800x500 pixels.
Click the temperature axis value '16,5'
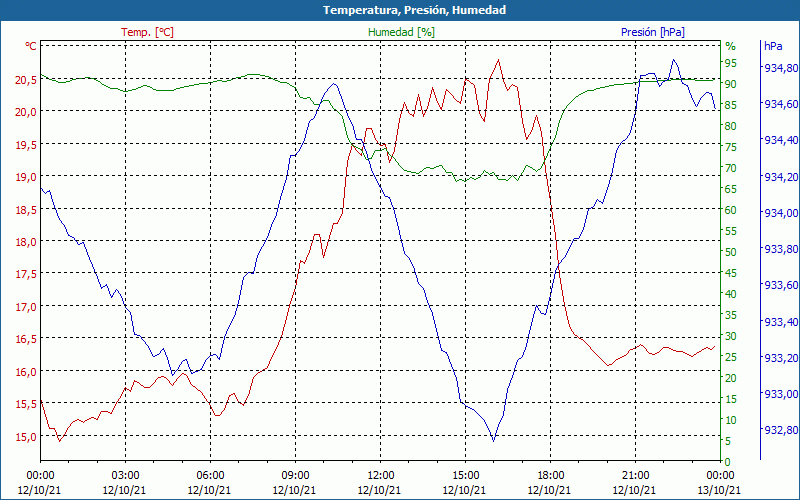click(x=26, y=340)
